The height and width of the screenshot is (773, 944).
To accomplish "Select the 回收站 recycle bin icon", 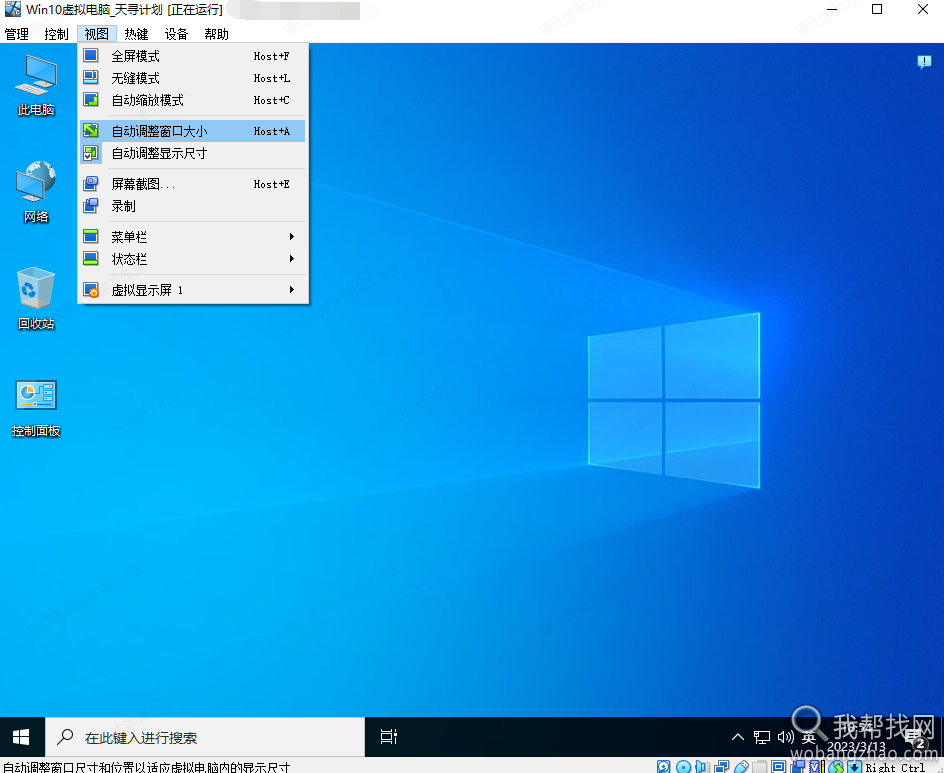I will click(x=36, y=299).
